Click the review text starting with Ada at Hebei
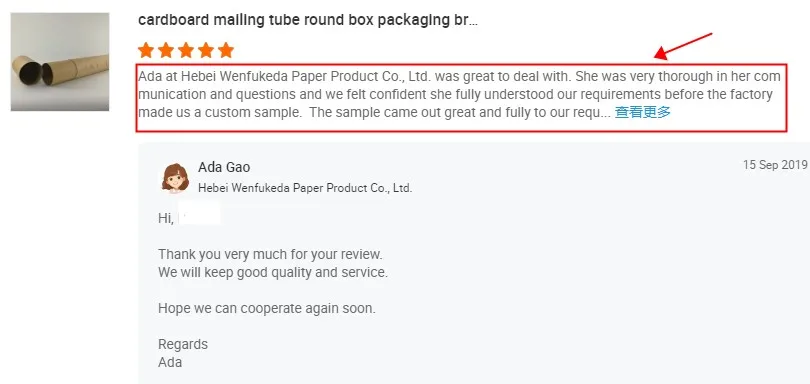Image resolution: width=810 pixels, height=384 pixels. tap(460, 95)
